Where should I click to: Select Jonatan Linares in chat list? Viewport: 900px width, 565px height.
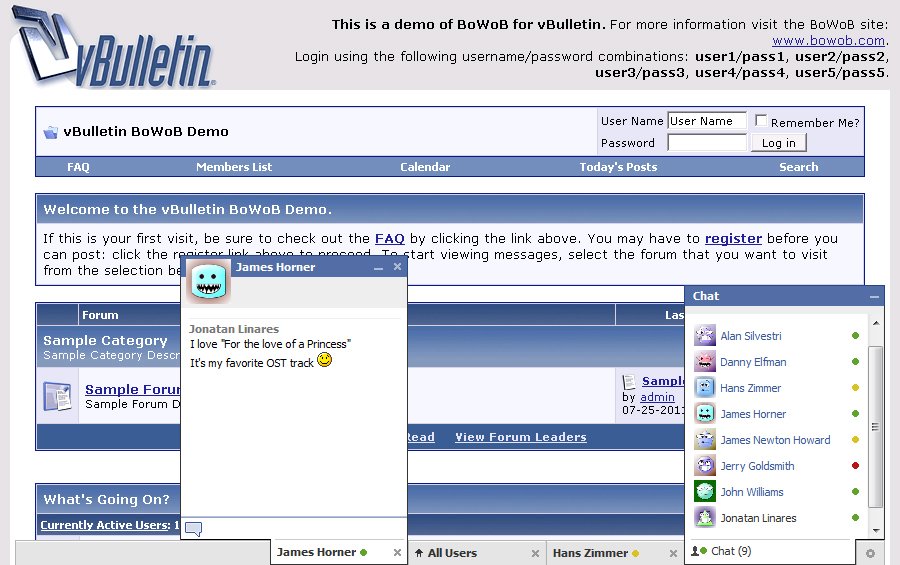coord(758,518)
